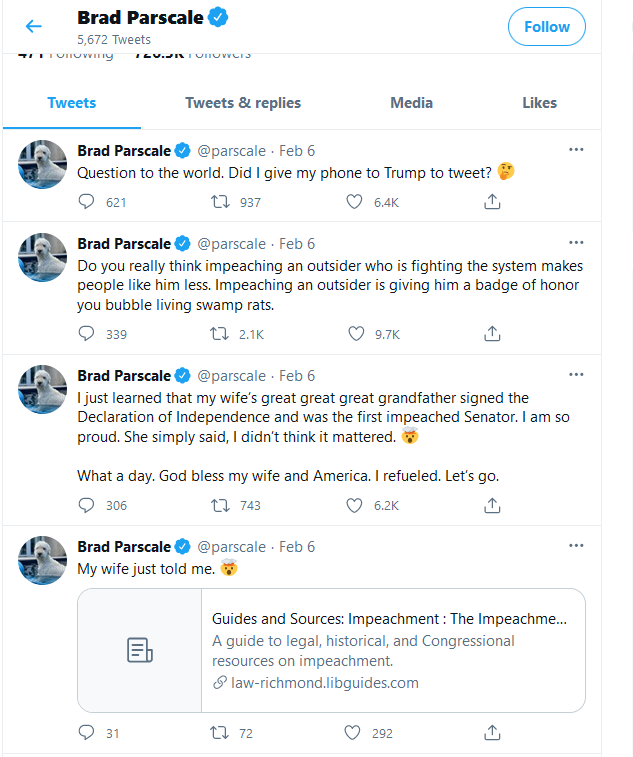The height and width of the screenshot is (757, 633).
Task: Expand options menu on swamp rats tweet
Action: (576, 243)
